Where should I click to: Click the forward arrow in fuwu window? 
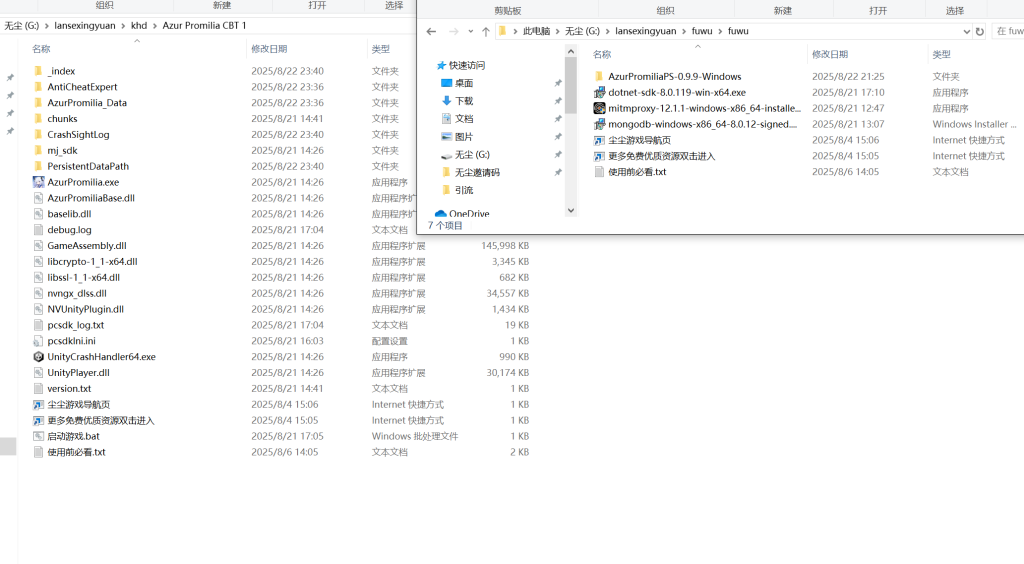453,31
